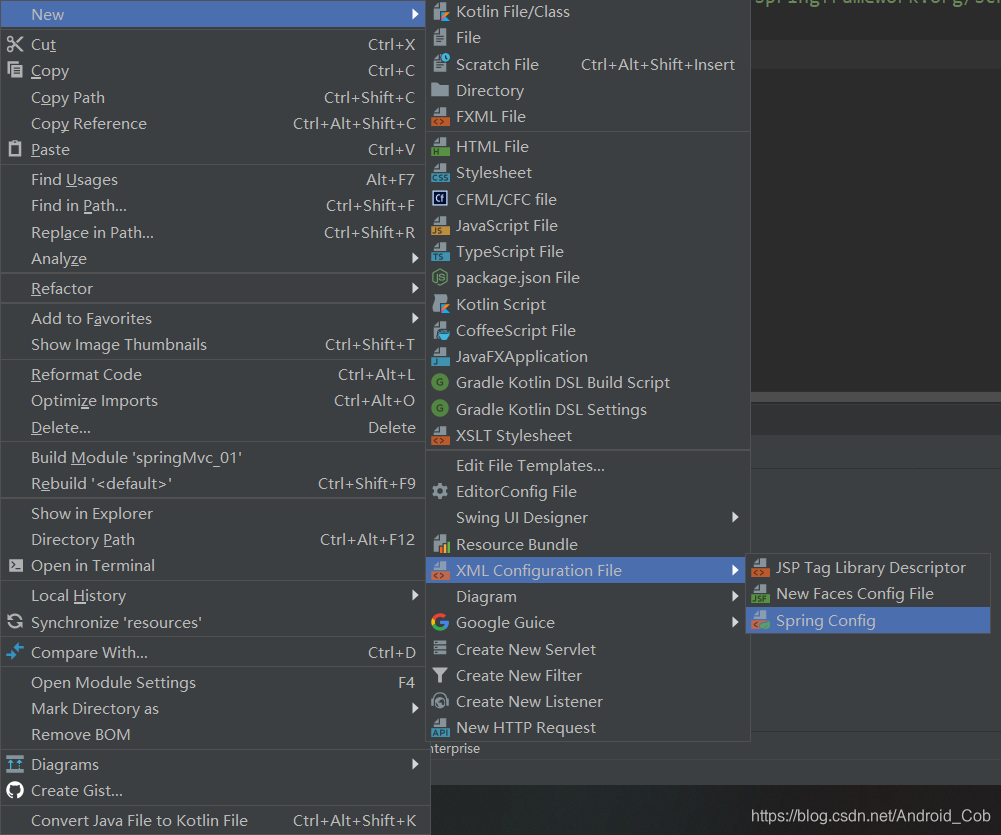Image resolution: width=1001 pixels, height=835 pixels.
Task: Click the TypeScript File icon
Action: pos(440,252)
